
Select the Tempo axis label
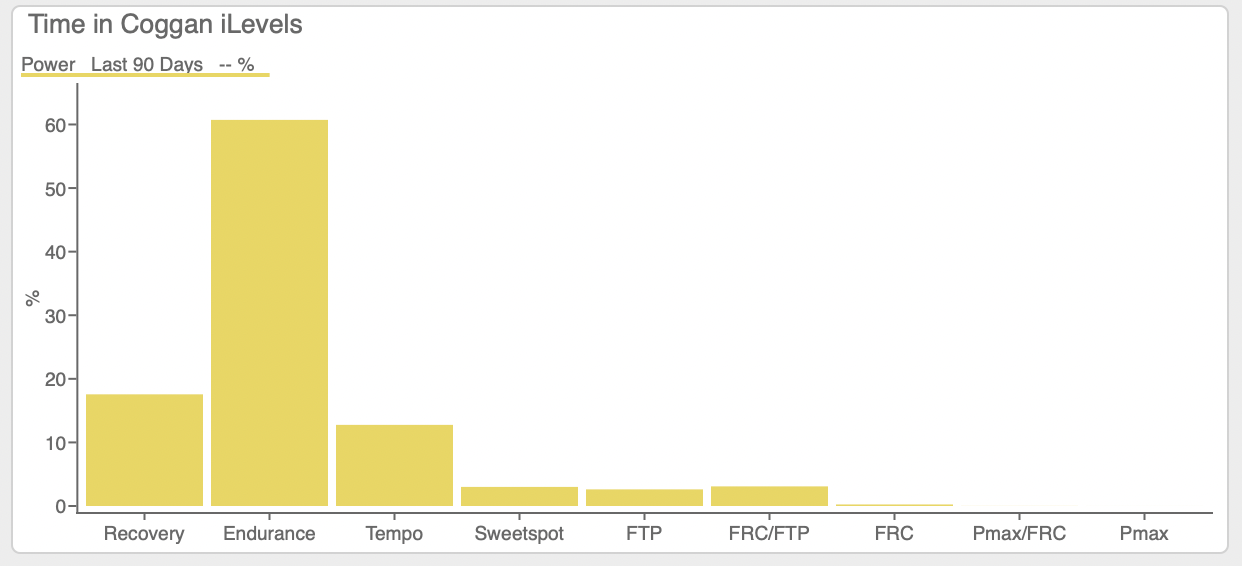pyautogui.click(x=394, y=533)
